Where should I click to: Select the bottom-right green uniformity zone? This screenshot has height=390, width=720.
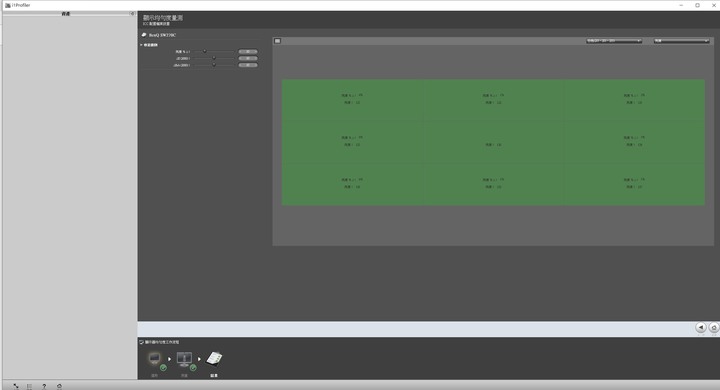634,184
